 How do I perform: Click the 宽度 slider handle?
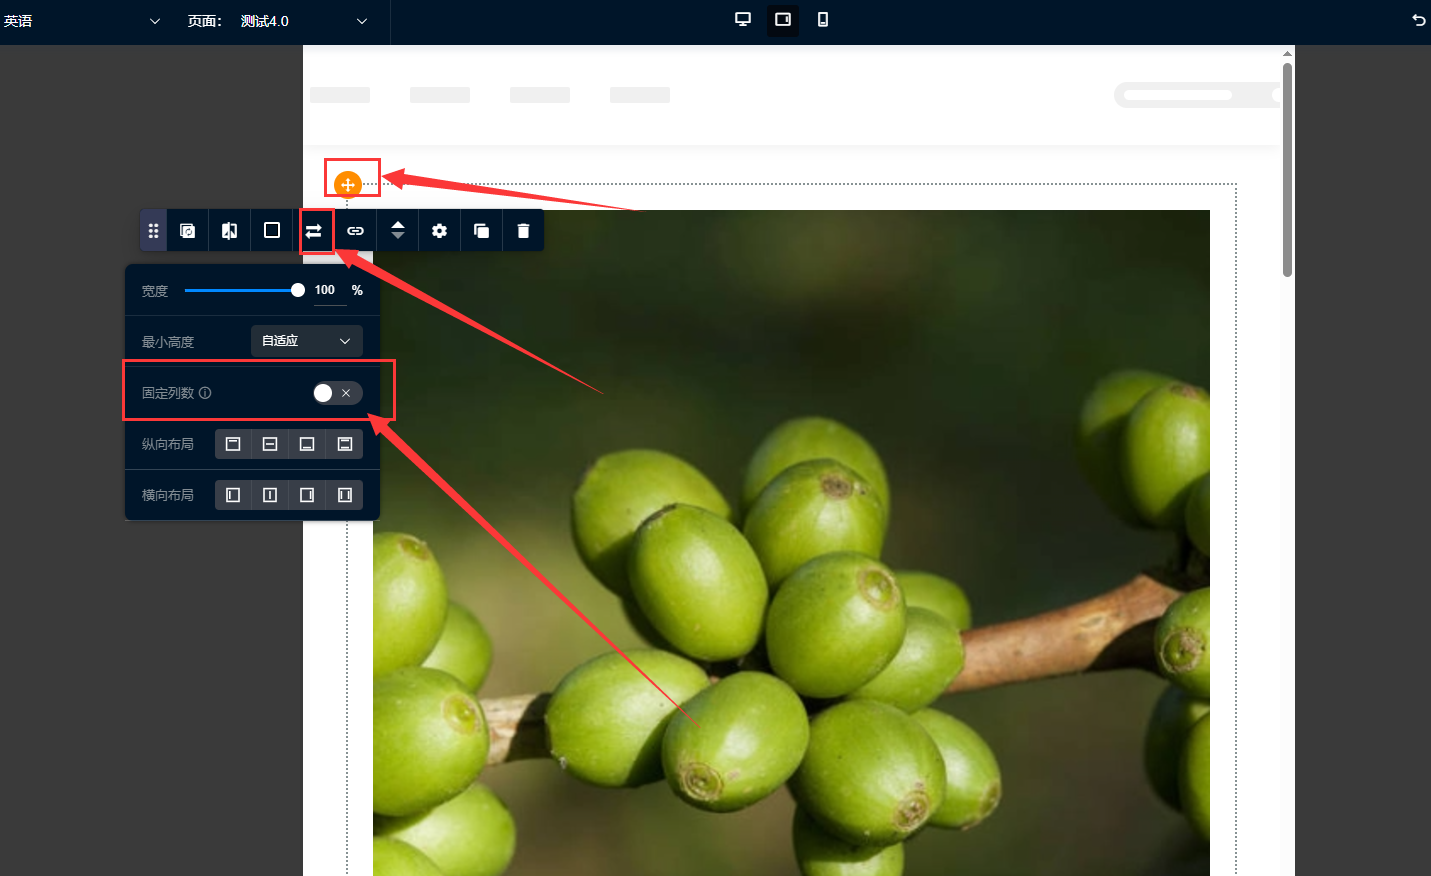pos(297,290)
